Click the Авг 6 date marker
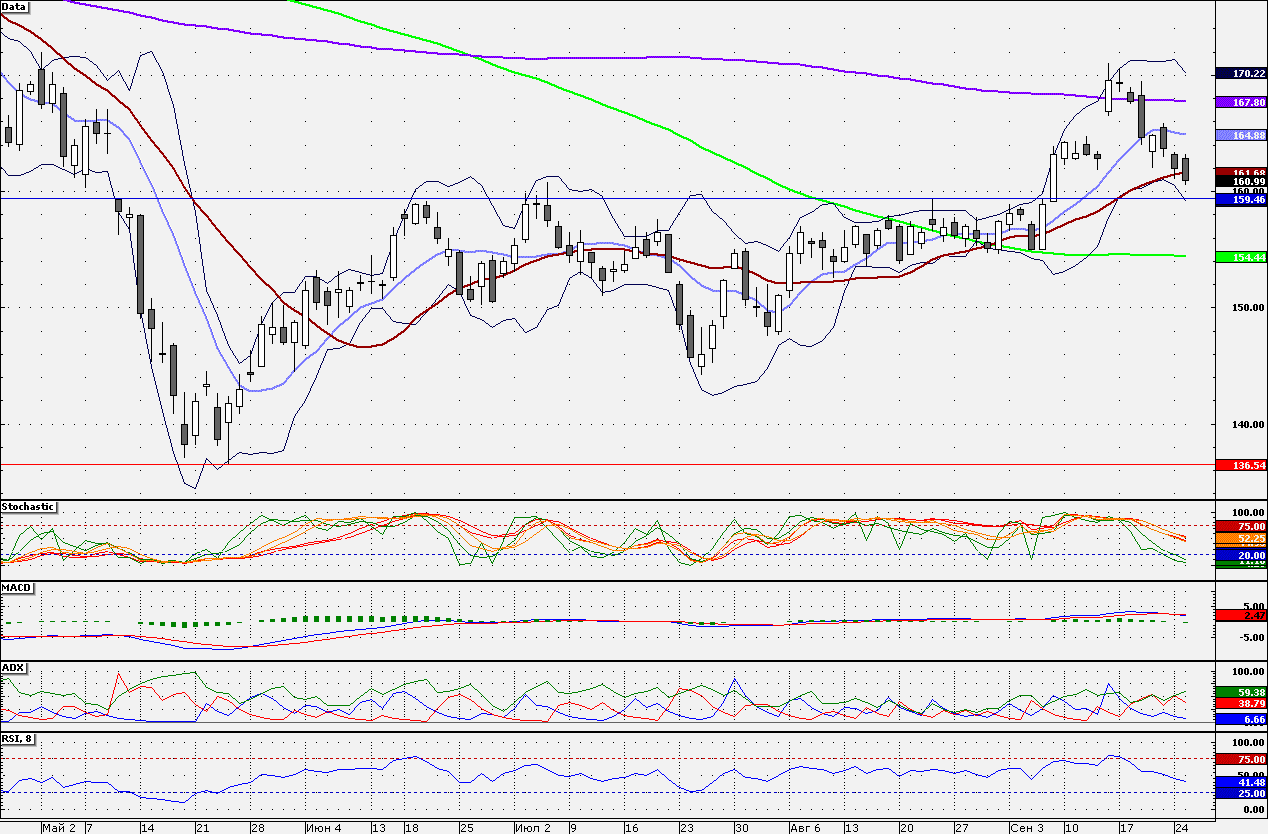 (804, 828)
